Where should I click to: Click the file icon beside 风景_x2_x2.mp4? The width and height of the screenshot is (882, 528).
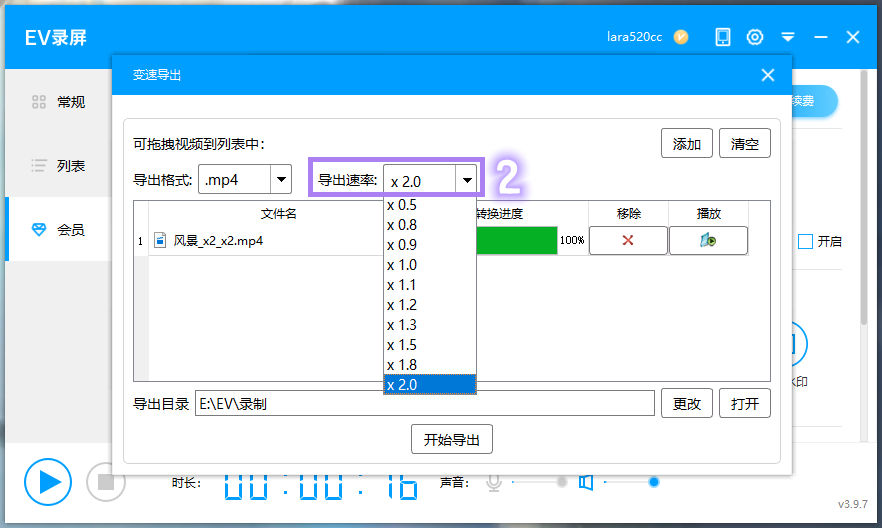[160, 241]
